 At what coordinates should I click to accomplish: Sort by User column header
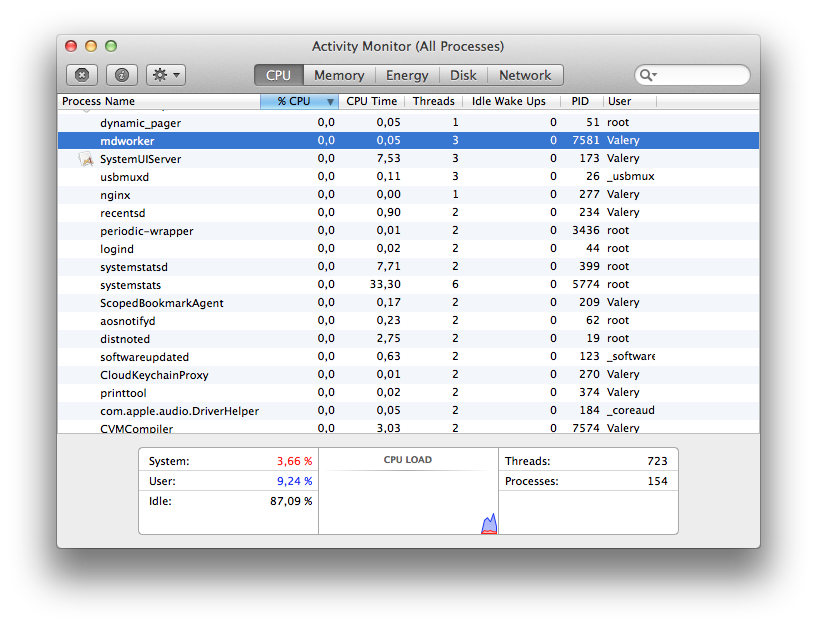click(630, 101)
